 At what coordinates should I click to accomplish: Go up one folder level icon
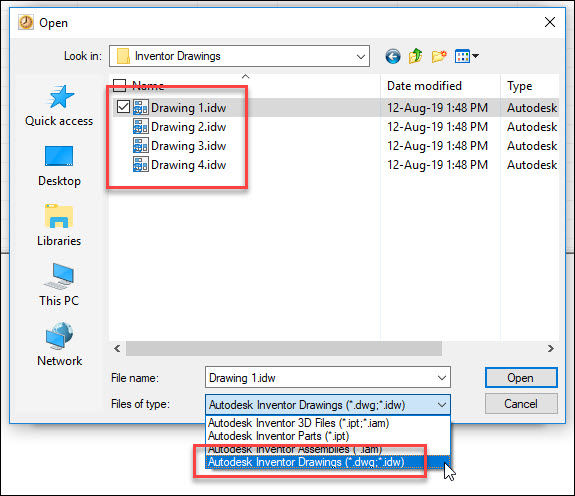pos(416,56)
